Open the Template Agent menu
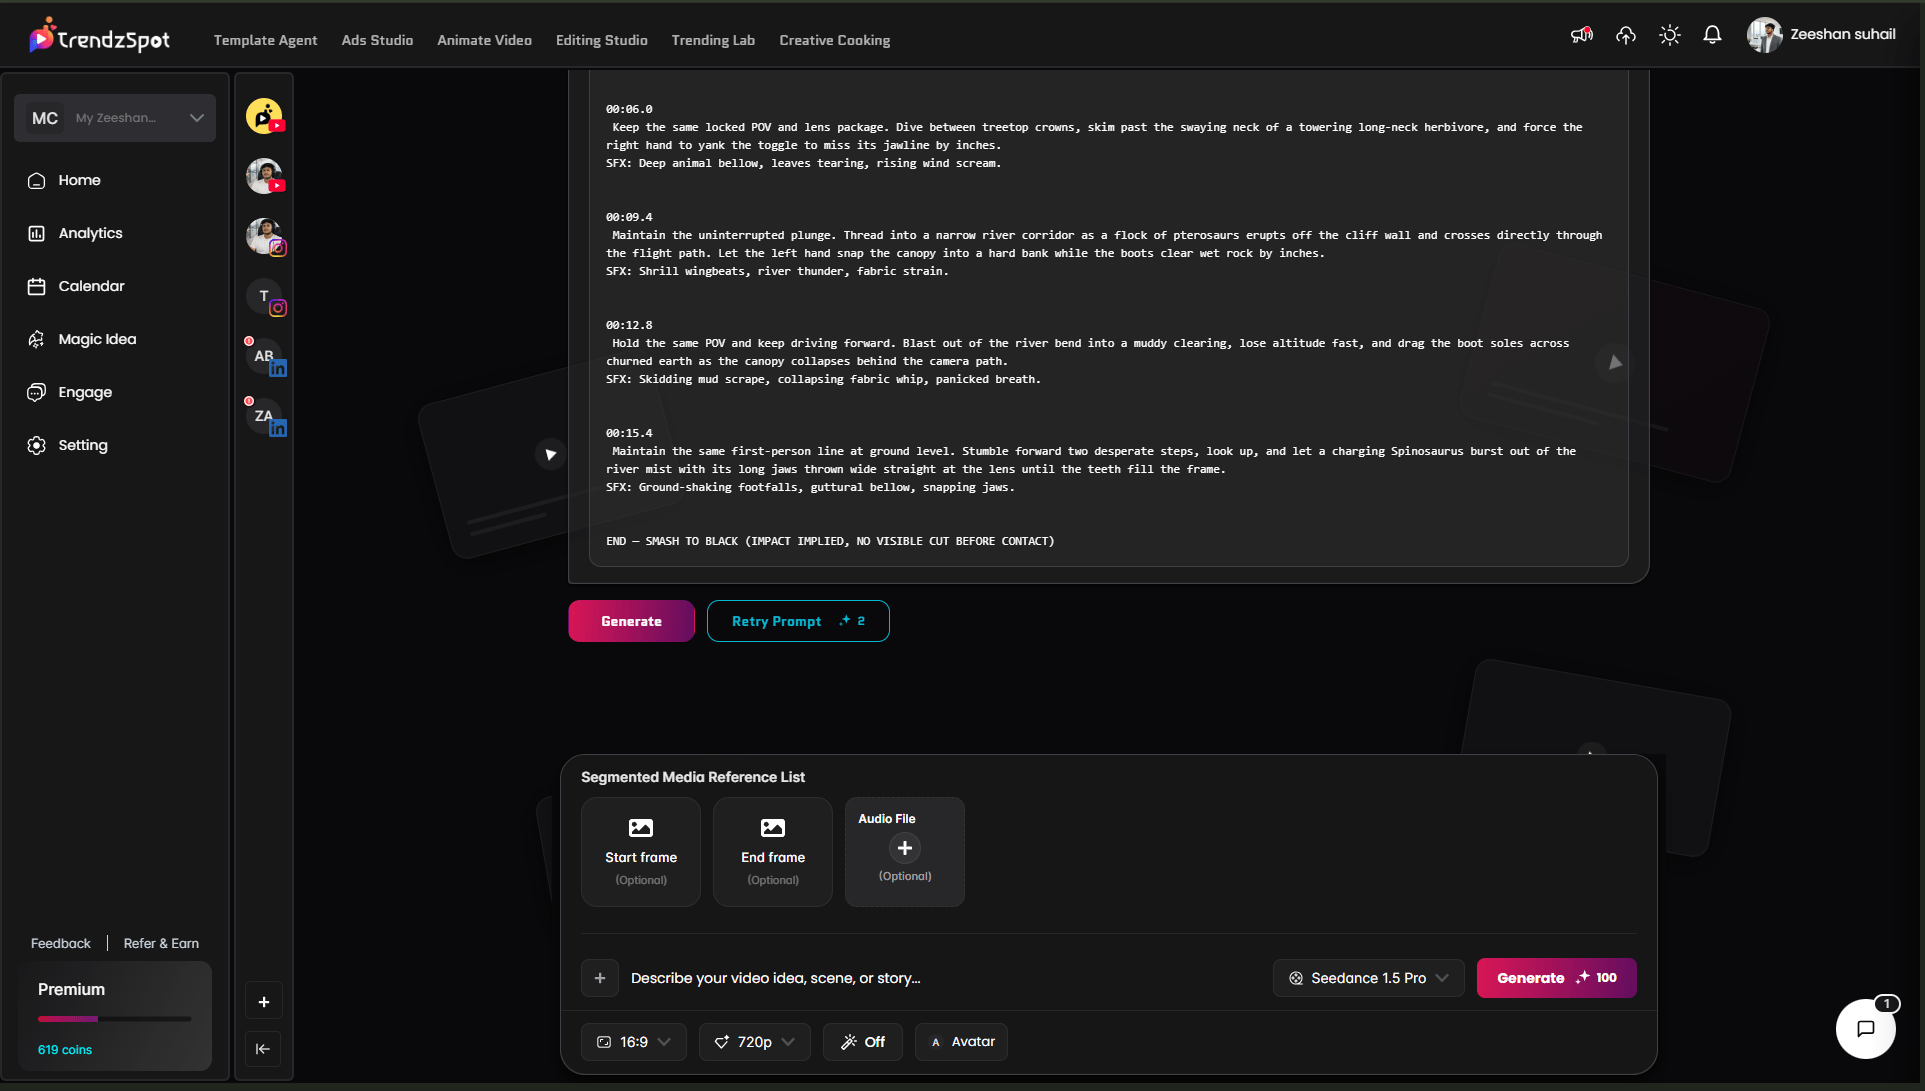The width and height of the screenshot is (1925, 1091). pyautogui.click(x=265, y=40)
